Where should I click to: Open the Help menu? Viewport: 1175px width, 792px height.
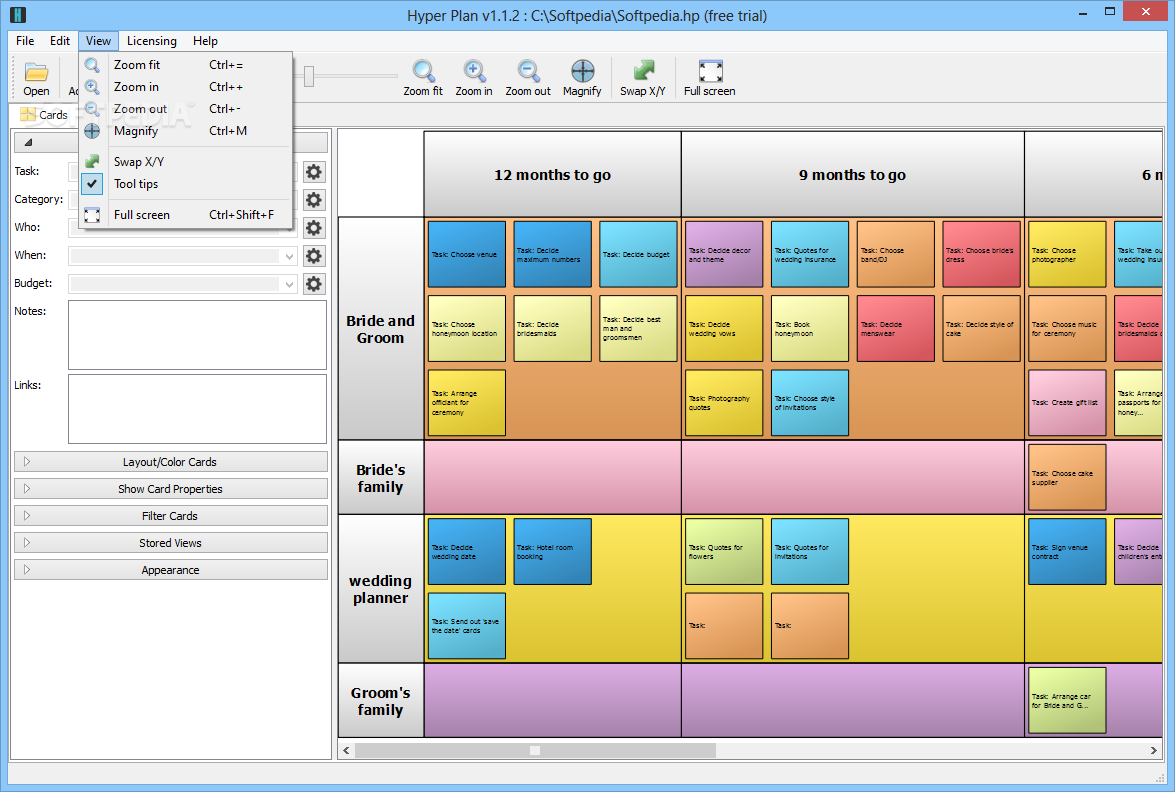[205, 41]
